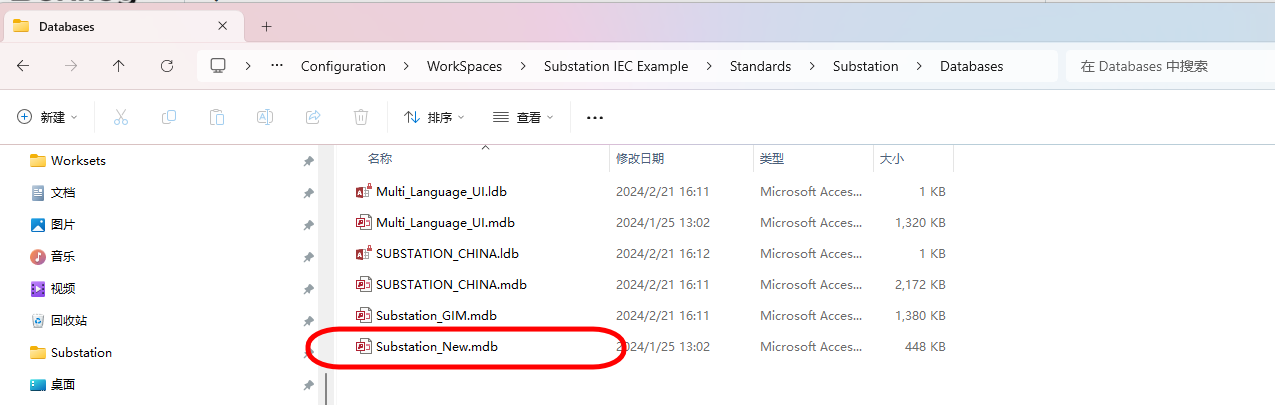This screenshot has height=405, width=1275.
Task: Expand chevron after Configuration breadcrumb
Action: pos(406,66)
